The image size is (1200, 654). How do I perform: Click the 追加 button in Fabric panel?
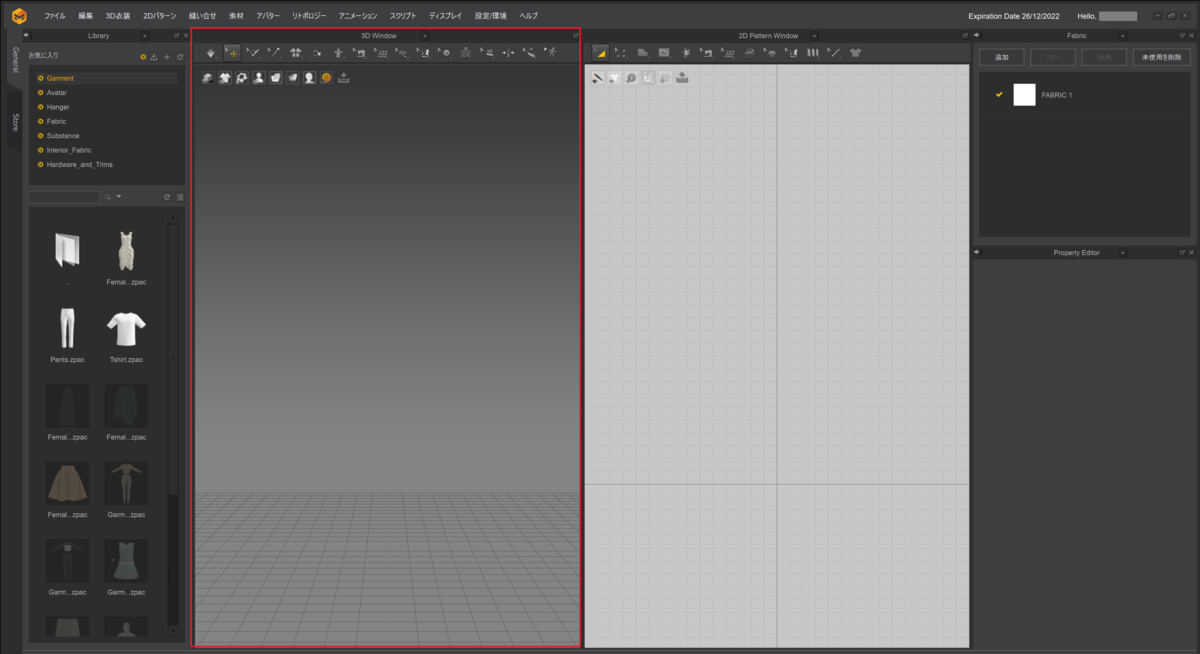point(1002,57)
